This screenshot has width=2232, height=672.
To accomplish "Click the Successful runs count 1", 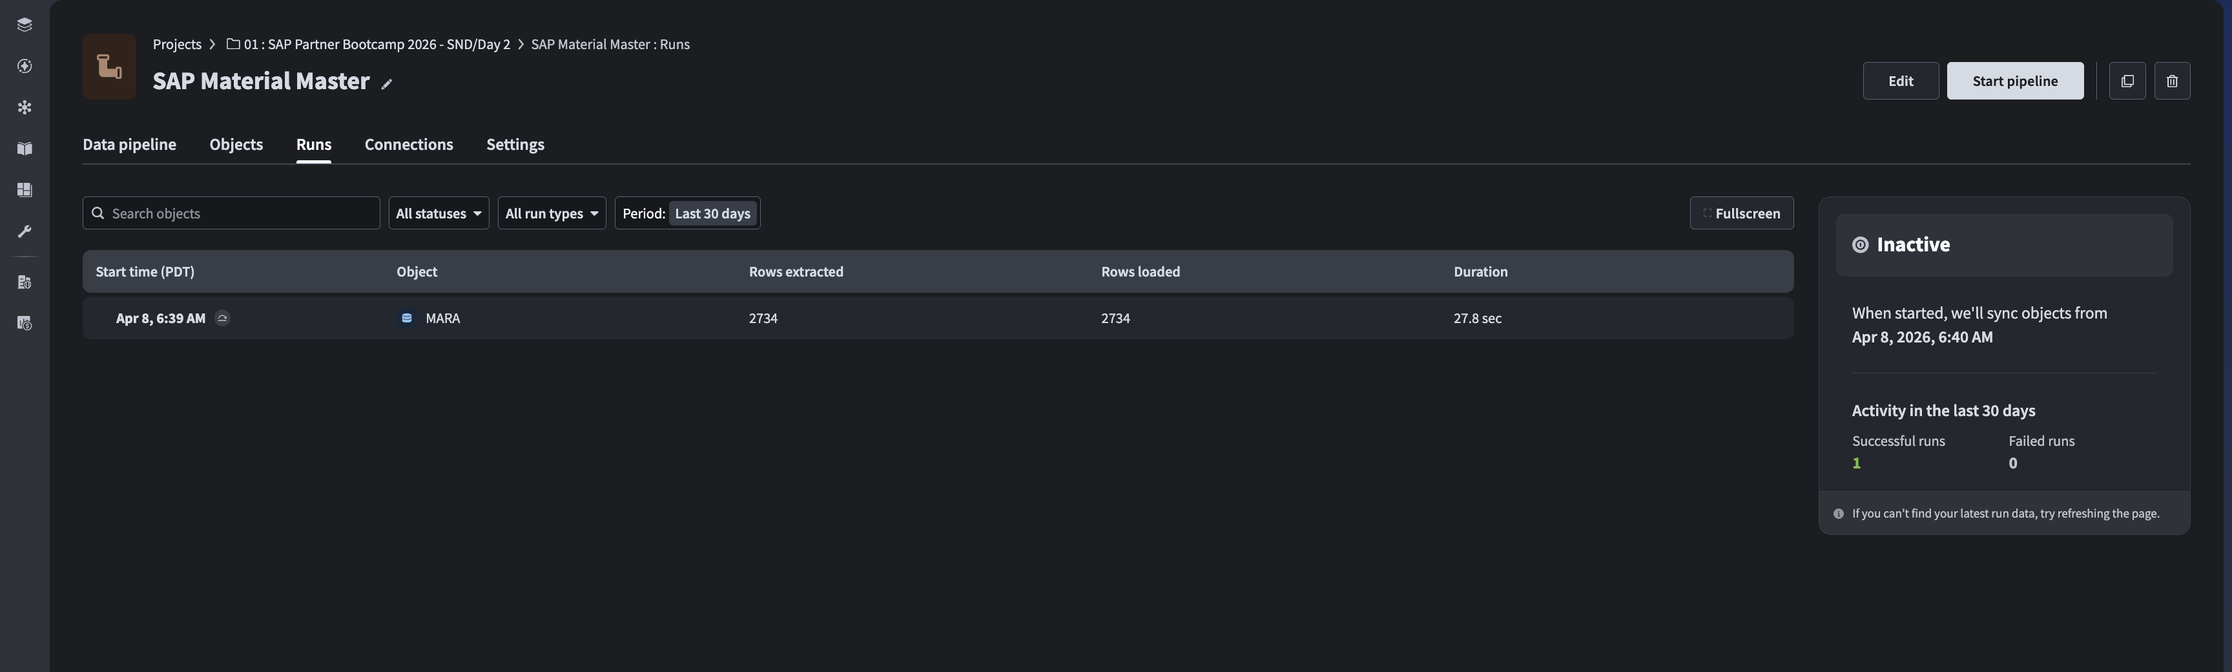I will (x=1856, y=463).
